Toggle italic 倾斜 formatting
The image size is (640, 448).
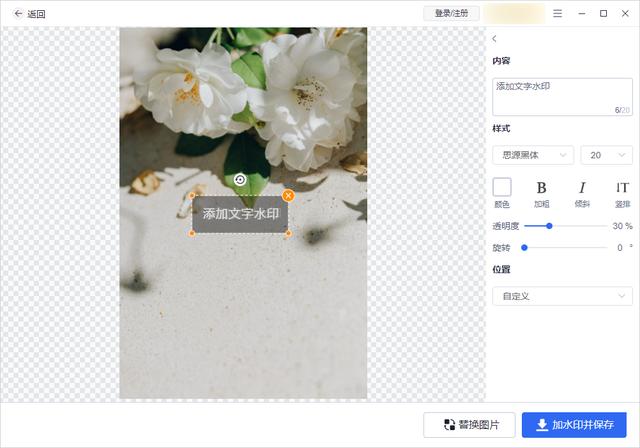coord(582,193)
